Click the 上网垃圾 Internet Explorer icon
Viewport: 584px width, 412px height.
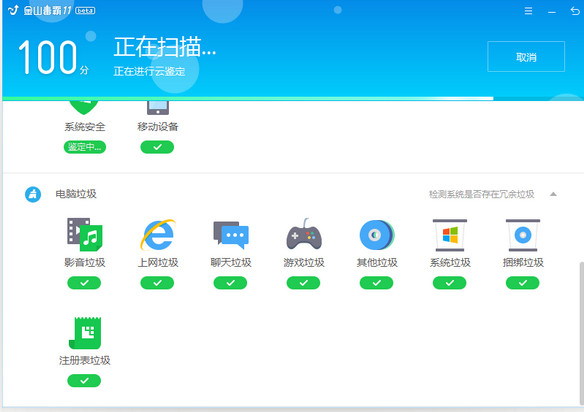158,235
